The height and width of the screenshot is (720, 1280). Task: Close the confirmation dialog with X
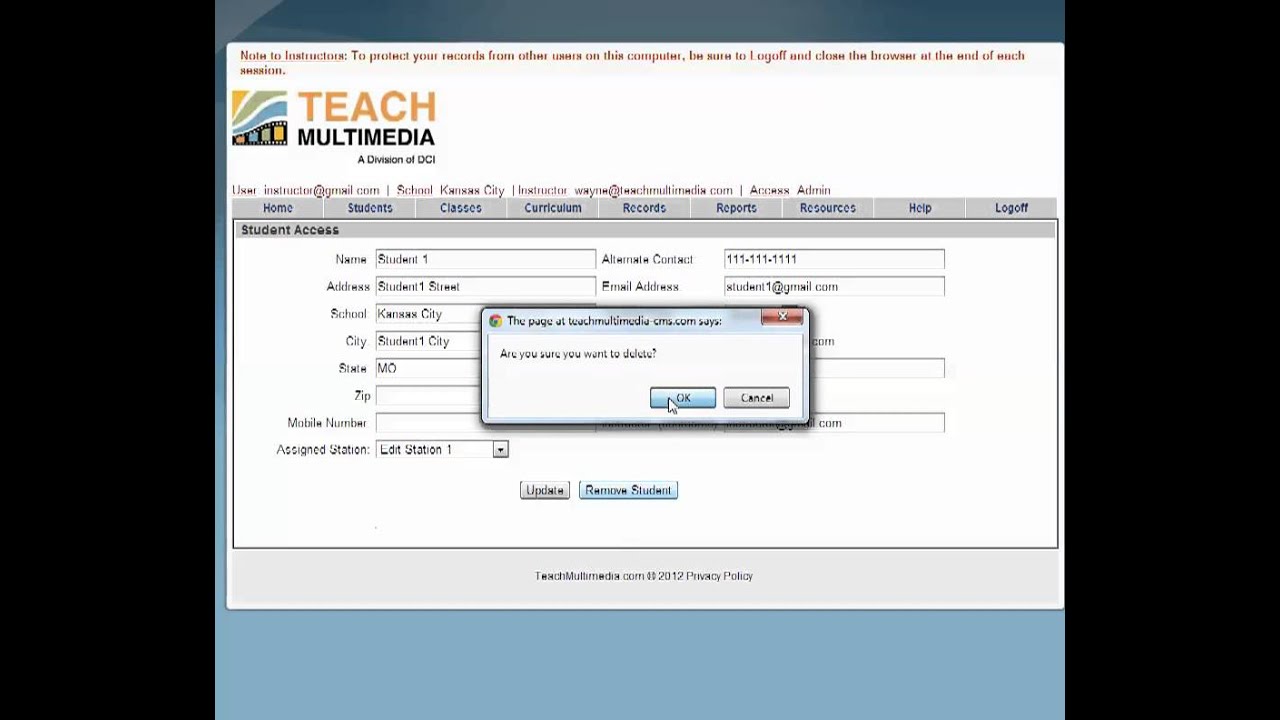point(782,317)
